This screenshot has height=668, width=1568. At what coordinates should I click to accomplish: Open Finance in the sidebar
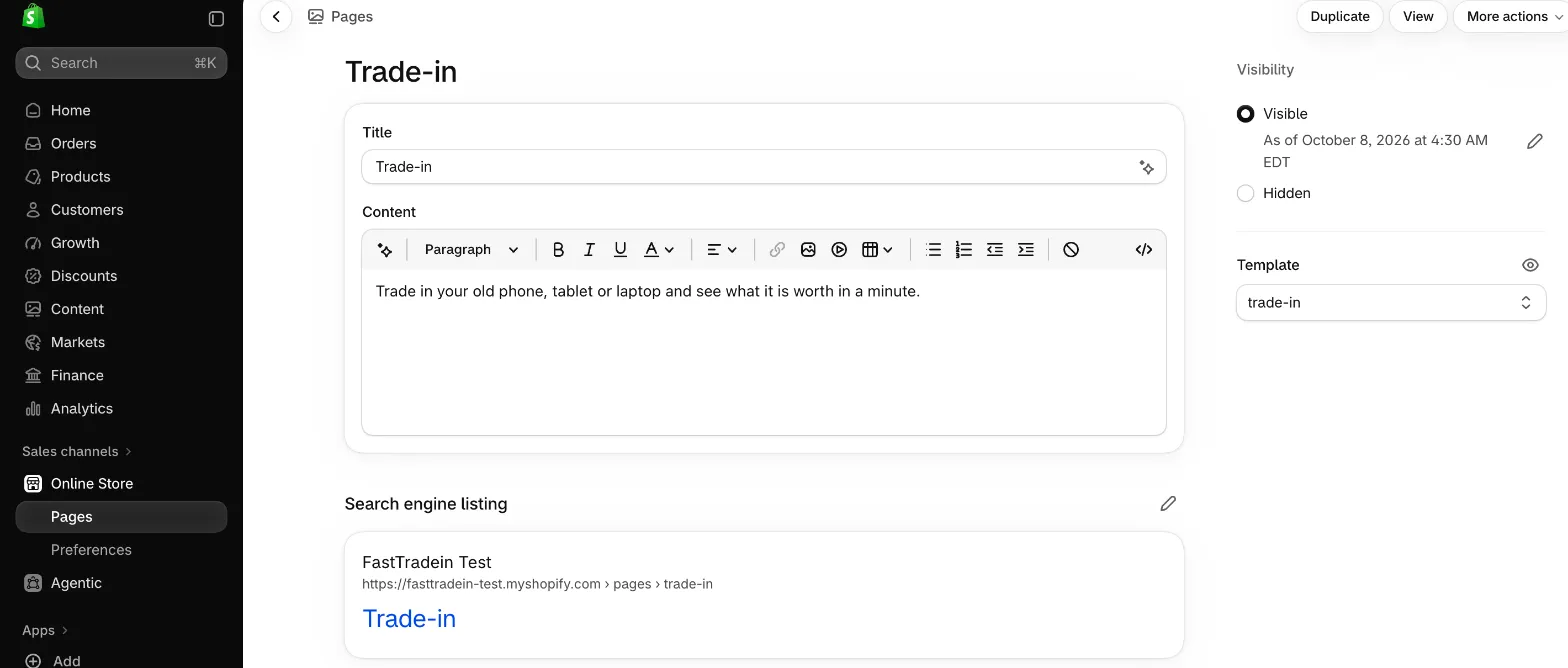tap(121, 375)
